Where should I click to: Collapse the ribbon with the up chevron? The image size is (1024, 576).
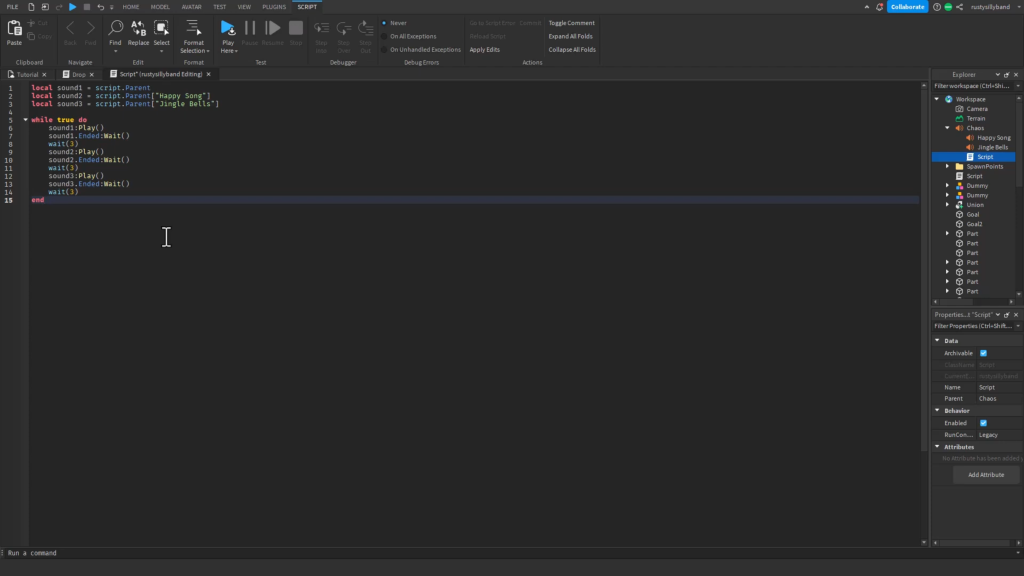[x=867, y=7]
